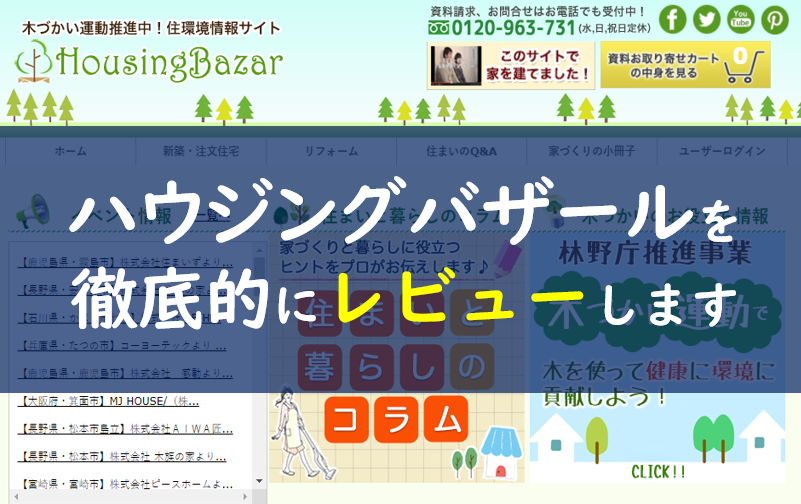View the 資料お取り寄せカート contents

point(685,65)
